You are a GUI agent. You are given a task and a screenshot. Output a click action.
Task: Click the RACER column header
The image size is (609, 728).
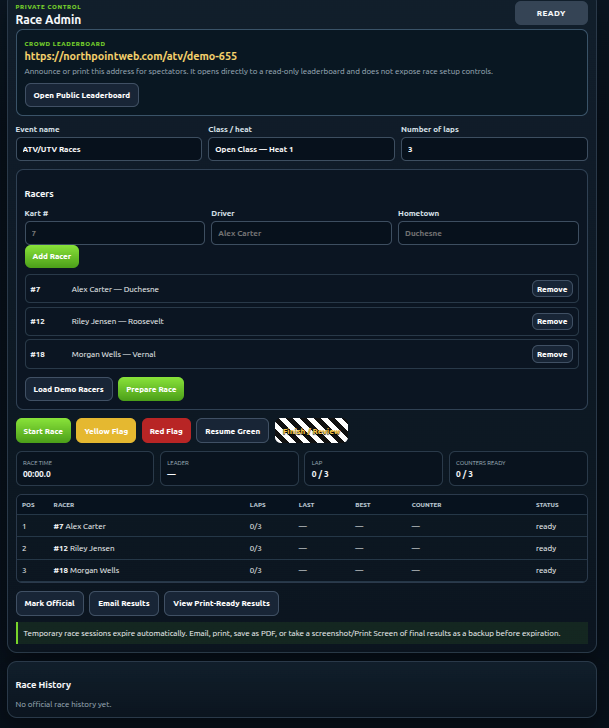pyautogui.click(x=64, y=505)
